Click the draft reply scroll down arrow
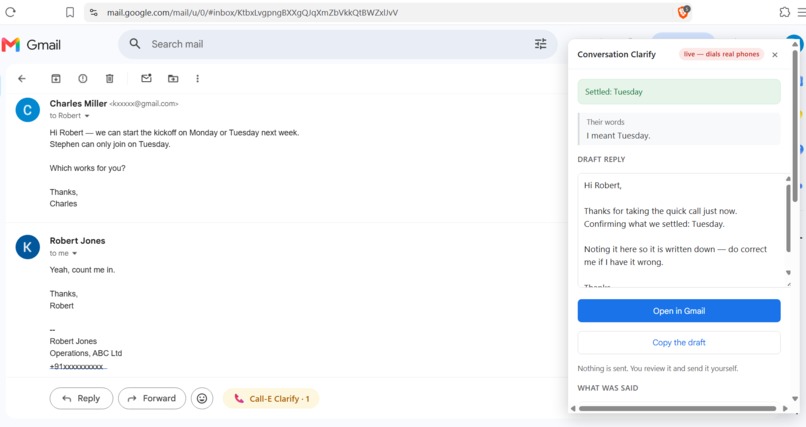The height and width of the screenshot is (427, 806). 788,273
